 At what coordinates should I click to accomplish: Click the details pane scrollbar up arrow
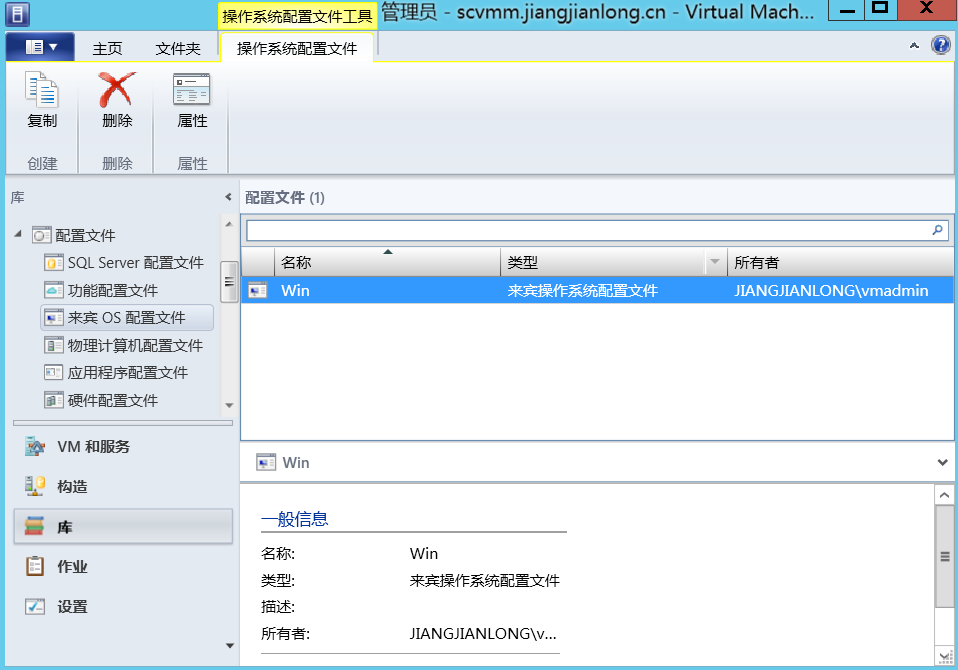pyautogui.click(x=945, y=495)
